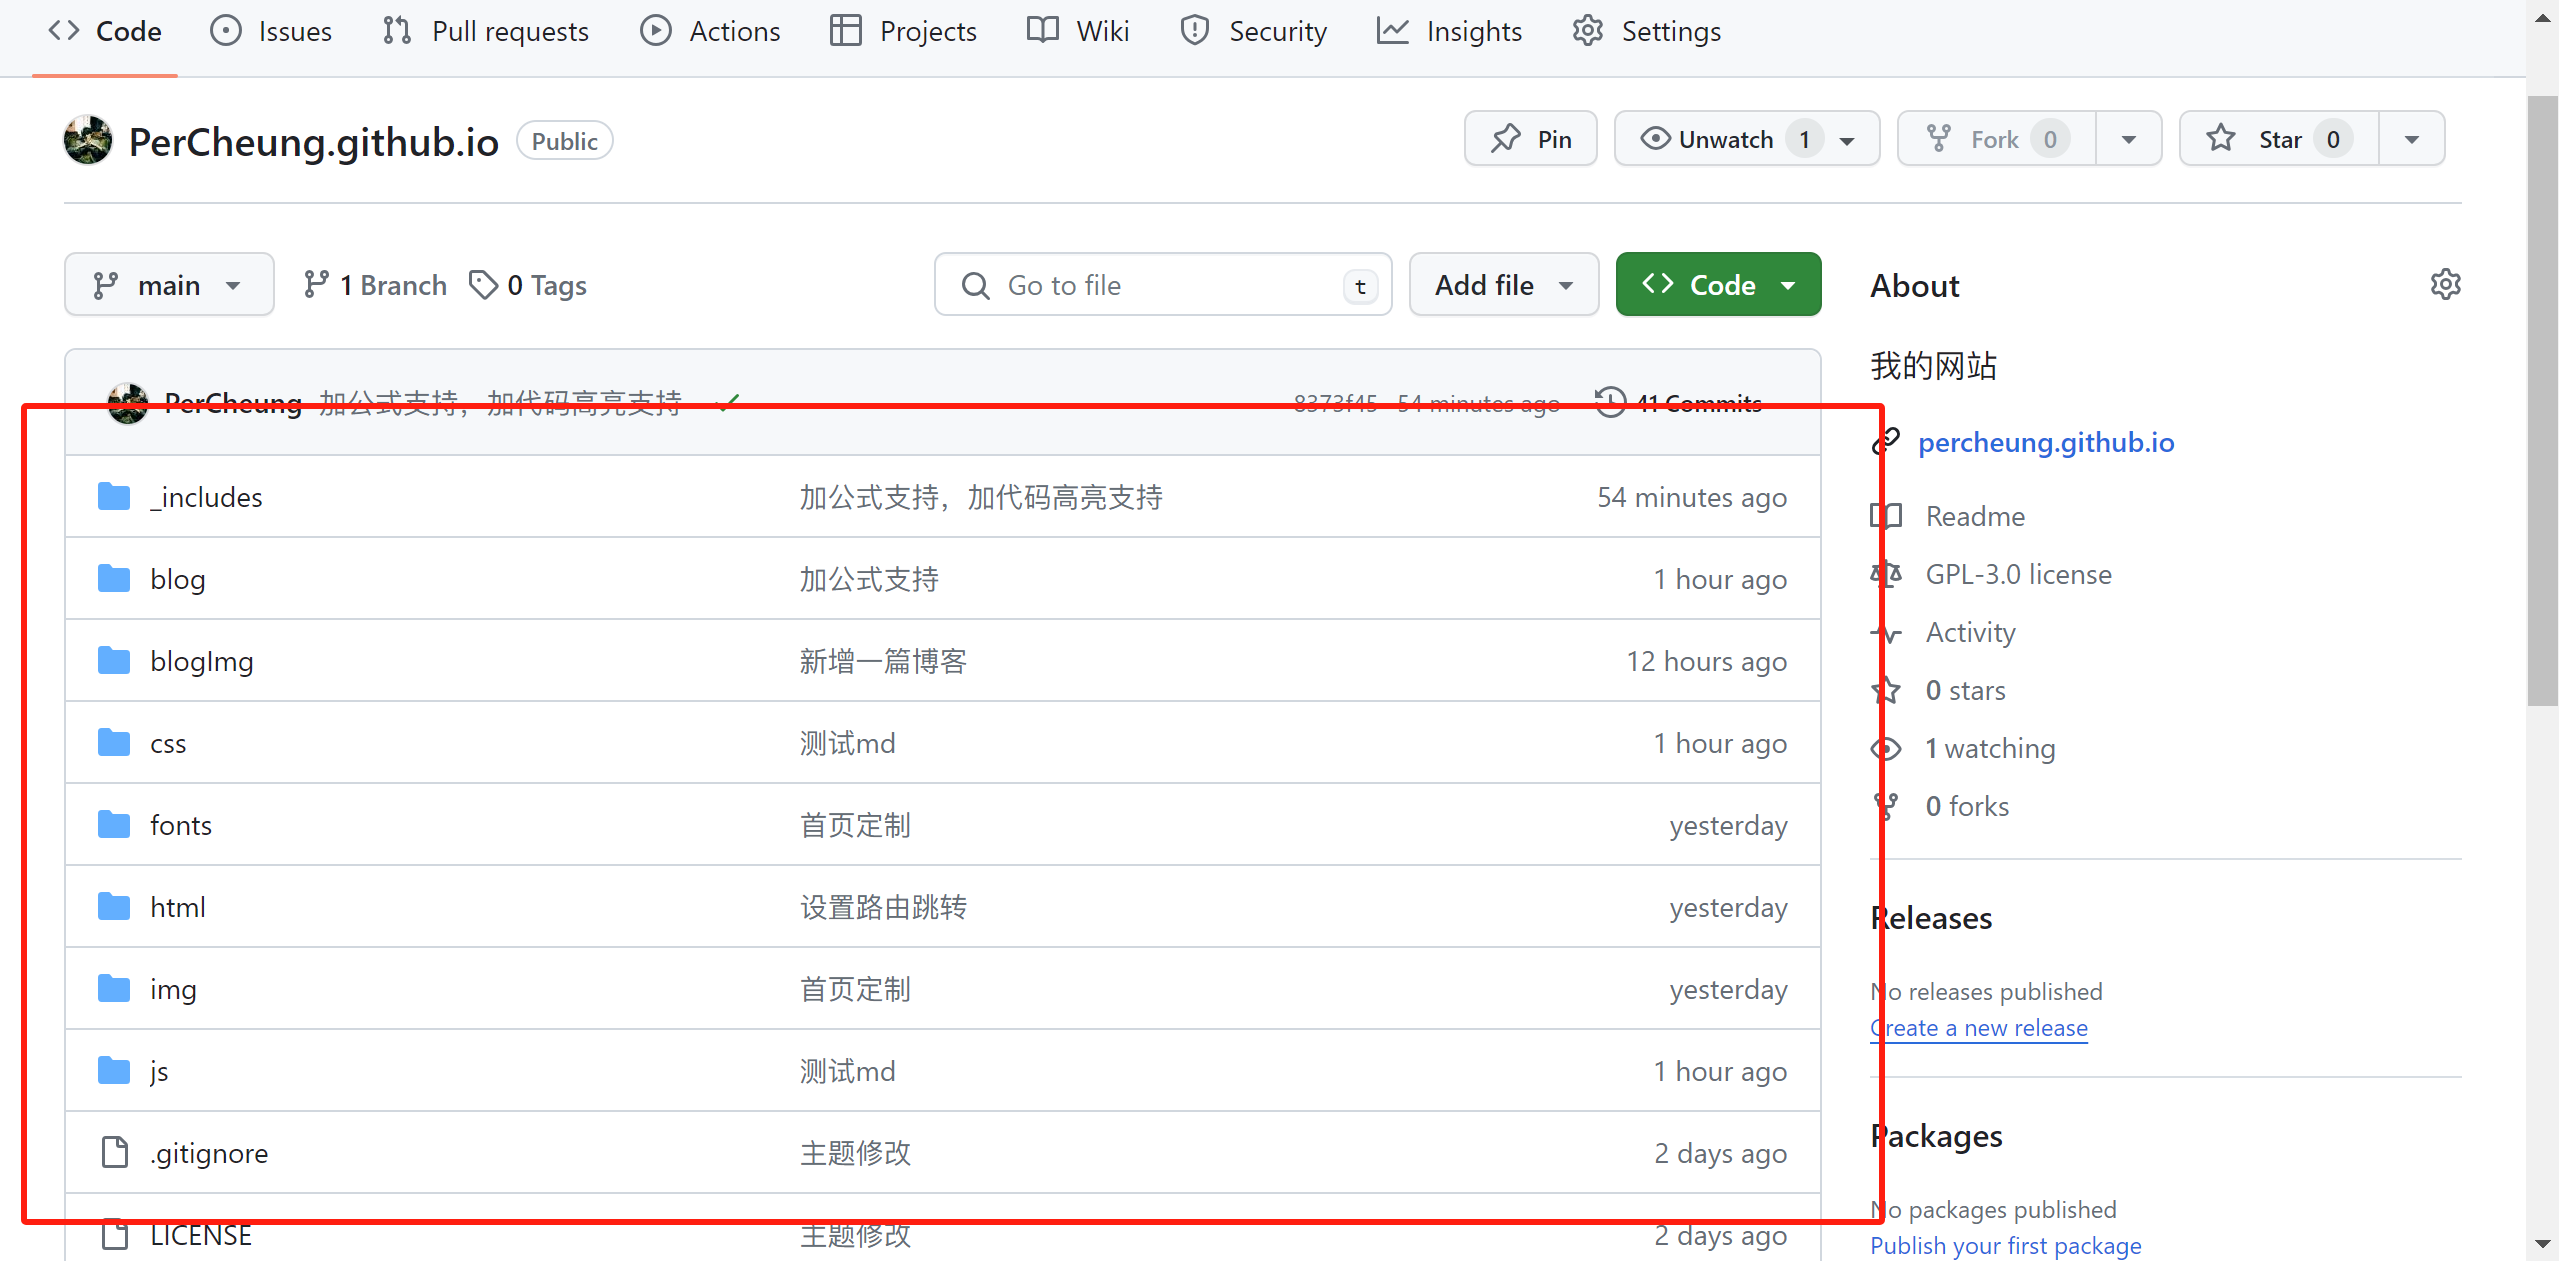
Task: Open commit message 新增一篇博客 for blogImg
Action: pos(883,661)
